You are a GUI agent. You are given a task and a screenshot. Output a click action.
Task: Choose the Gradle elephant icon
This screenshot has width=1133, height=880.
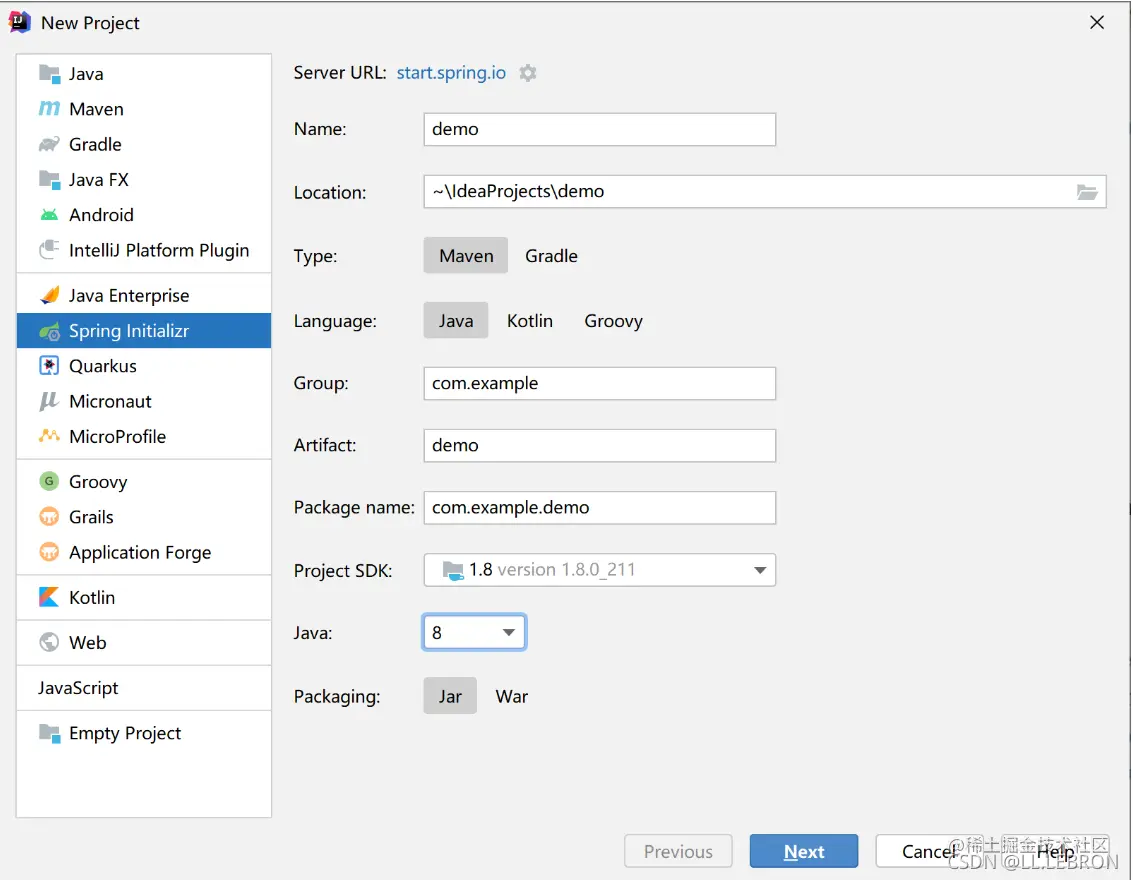tap(49, 144)
